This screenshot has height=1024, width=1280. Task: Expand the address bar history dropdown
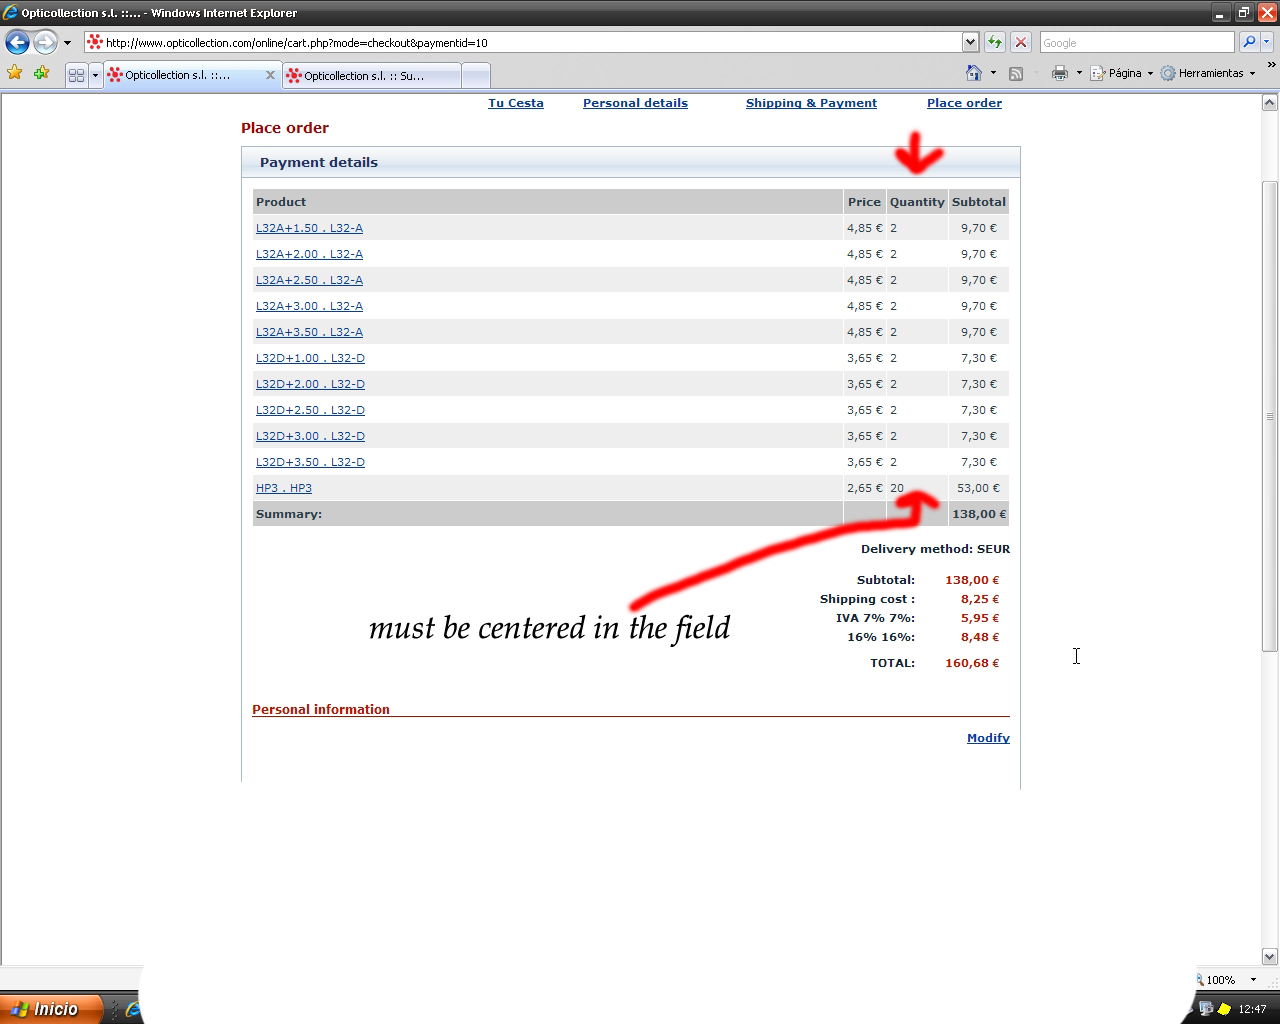(x=970, y=42)
